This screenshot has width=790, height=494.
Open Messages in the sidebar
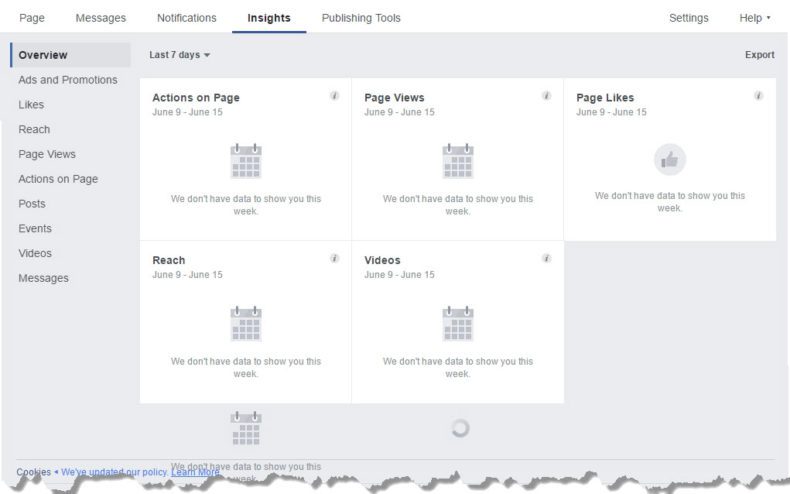tap(43, 278)
